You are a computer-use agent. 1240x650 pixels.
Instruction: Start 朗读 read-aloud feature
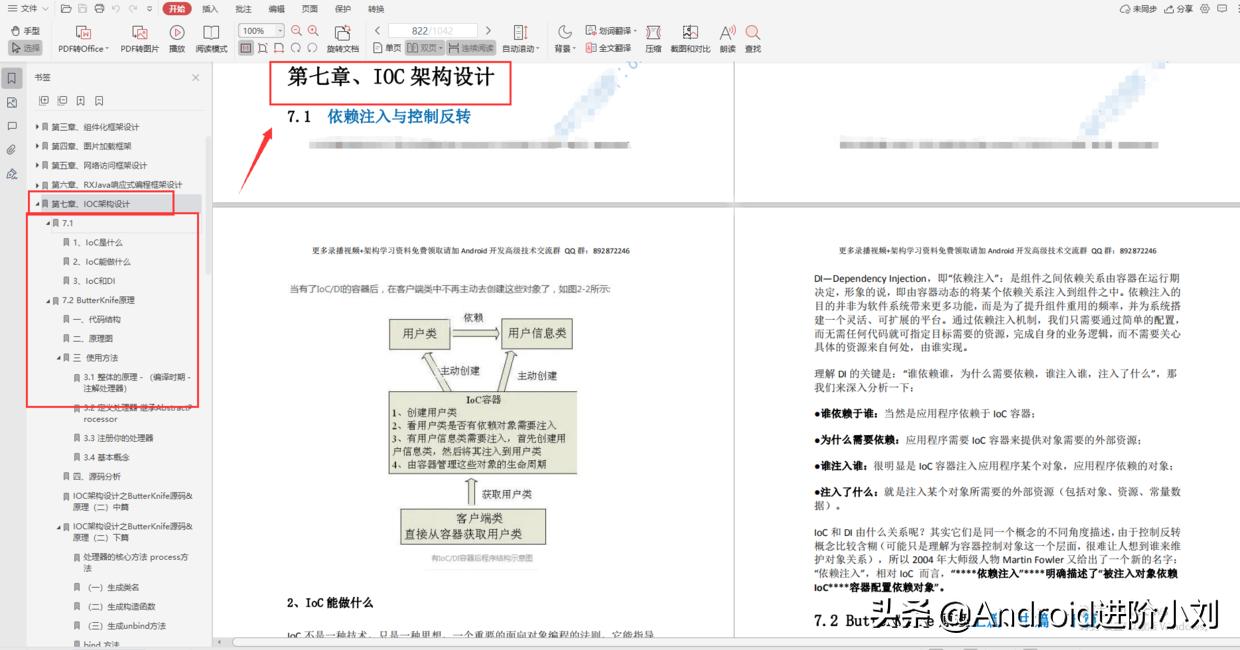click(x=727, y=40)
